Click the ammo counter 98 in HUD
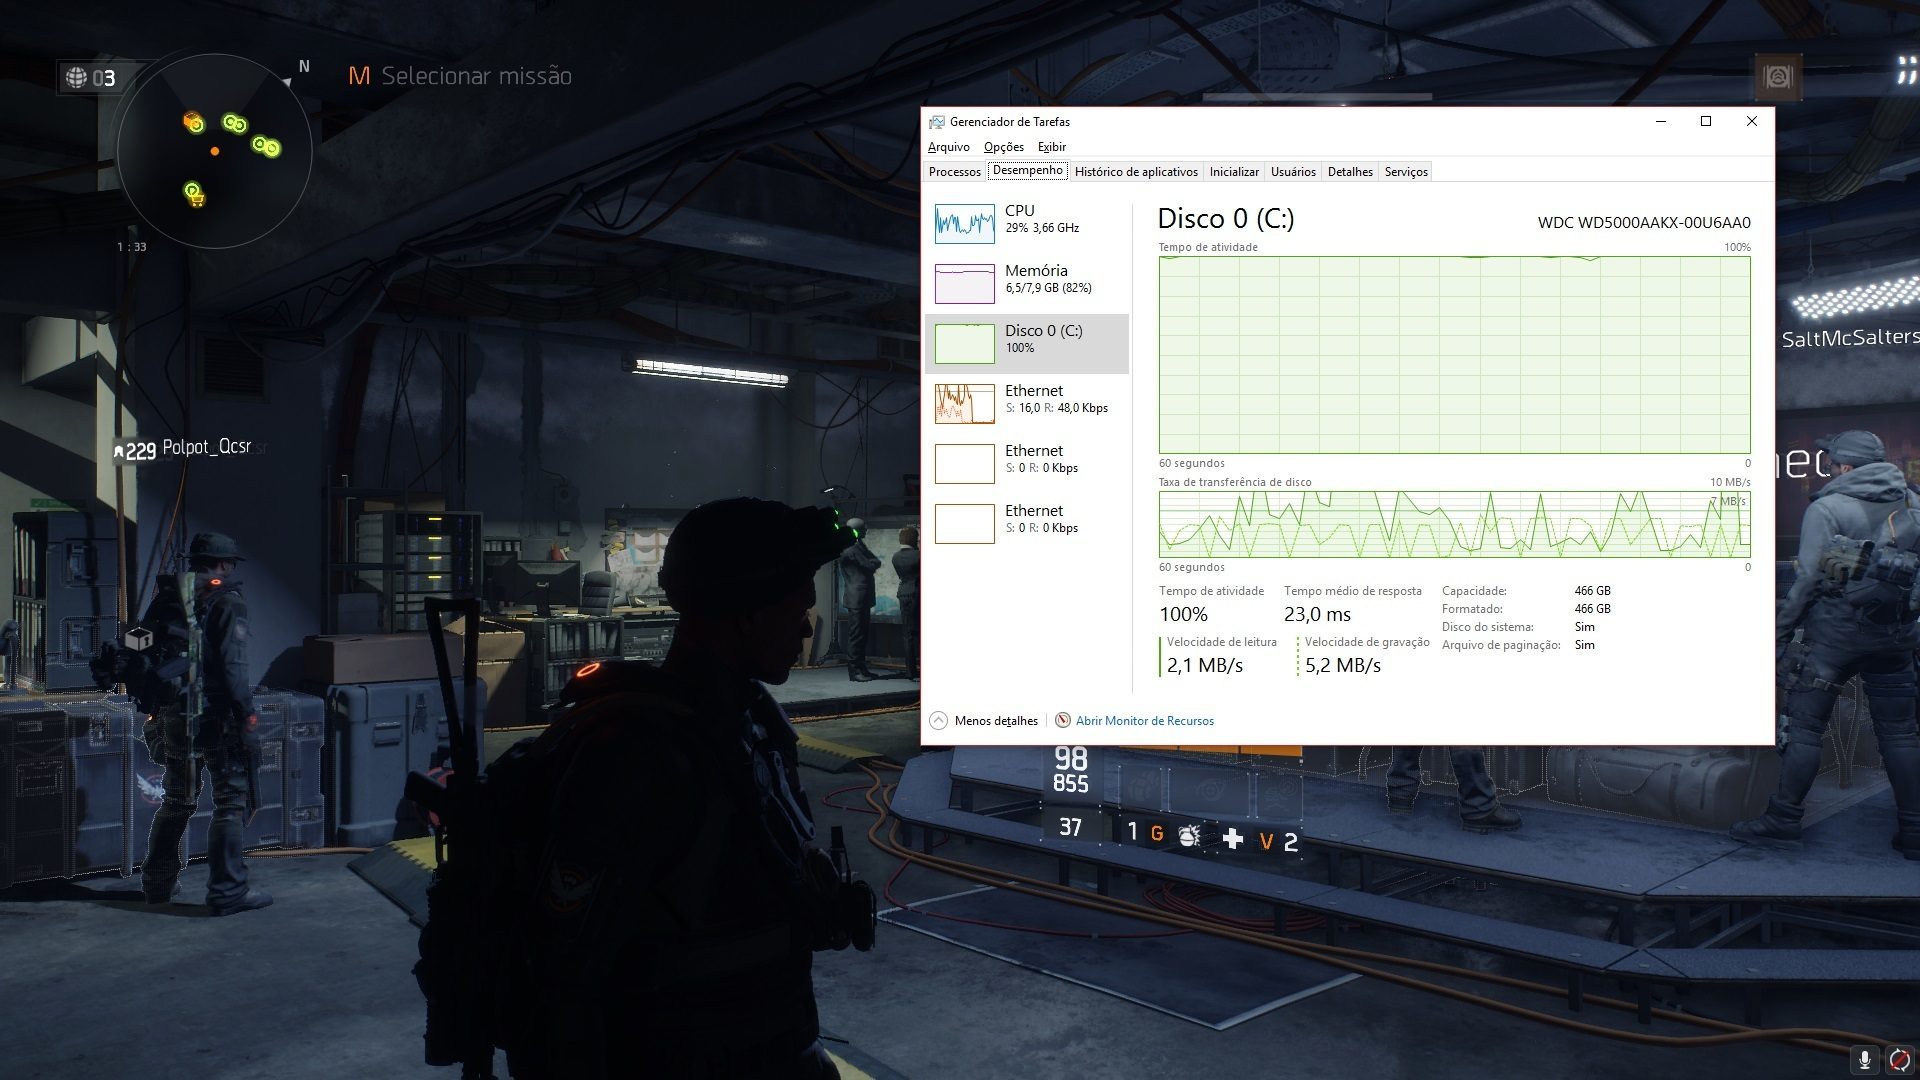 tap(1070, 759)
